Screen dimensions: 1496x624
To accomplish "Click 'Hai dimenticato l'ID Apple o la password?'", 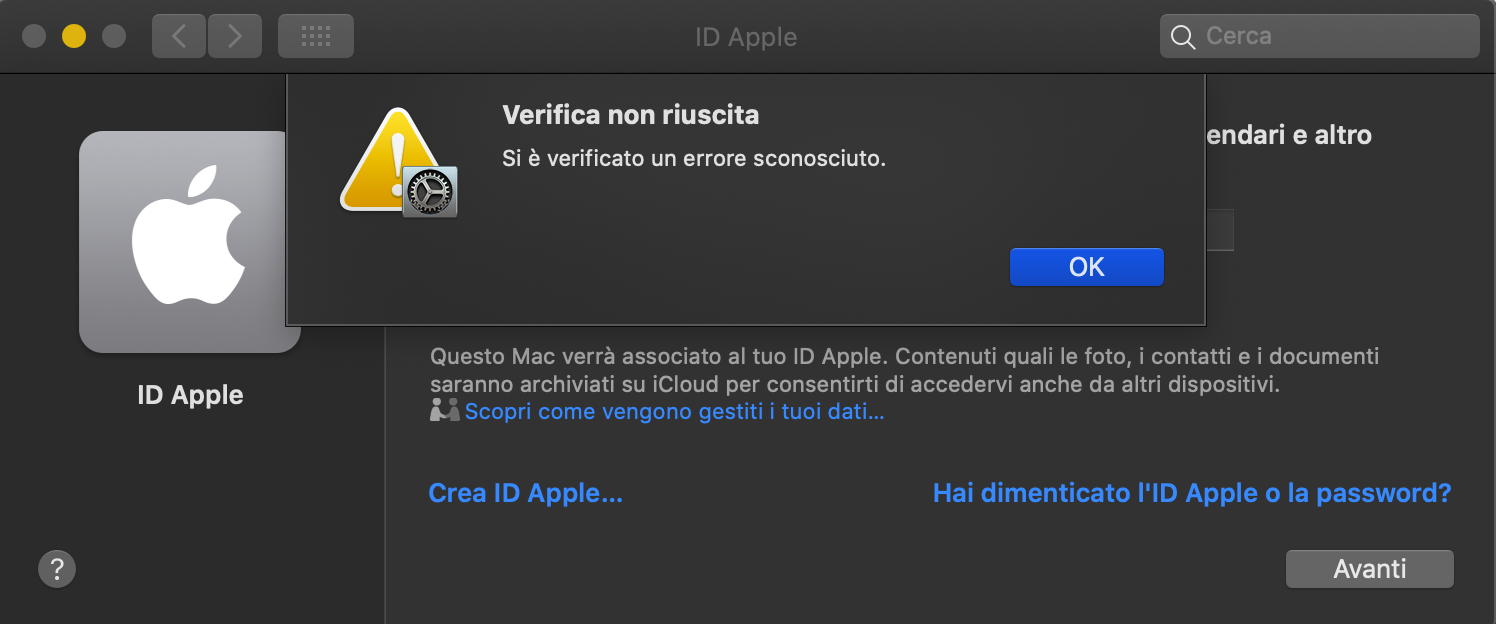I will click(1192, 492).
